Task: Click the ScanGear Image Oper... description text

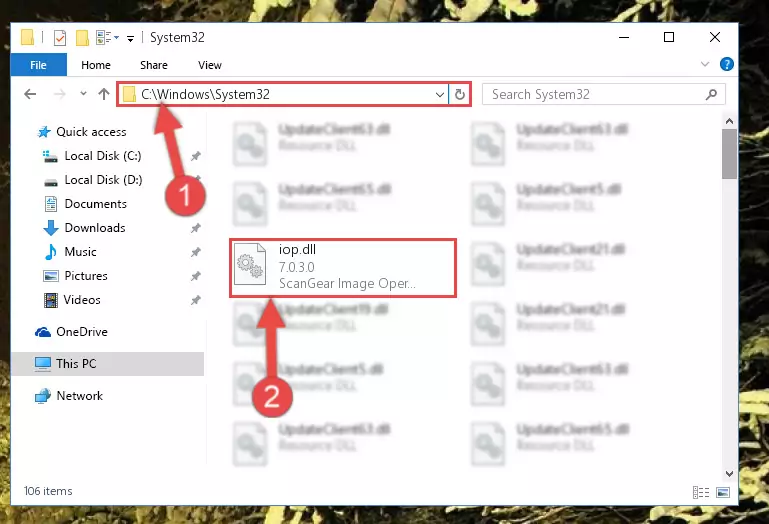Action: (x=347, y=284)
